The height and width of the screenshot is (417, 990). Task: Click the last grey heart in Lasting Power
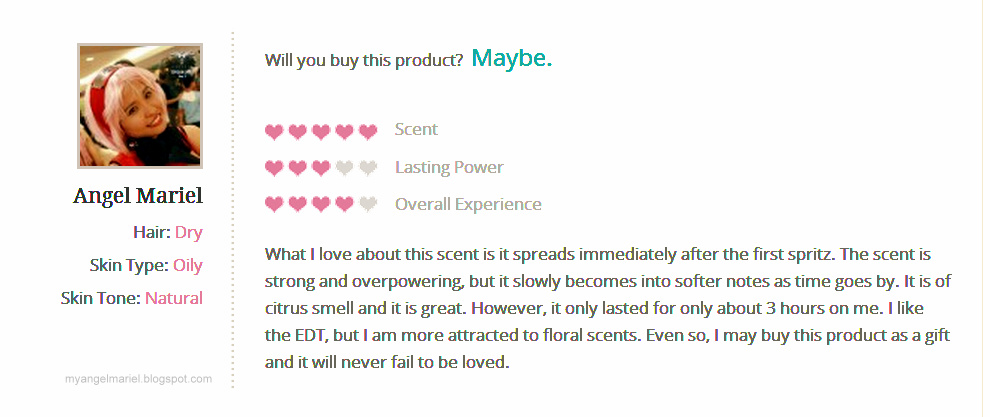point(368,168)
